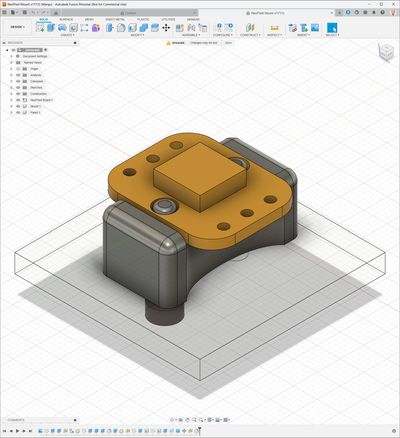Click the Undo arrow
The width and height of the screenshot is (400, 438).
click(33, 12)
